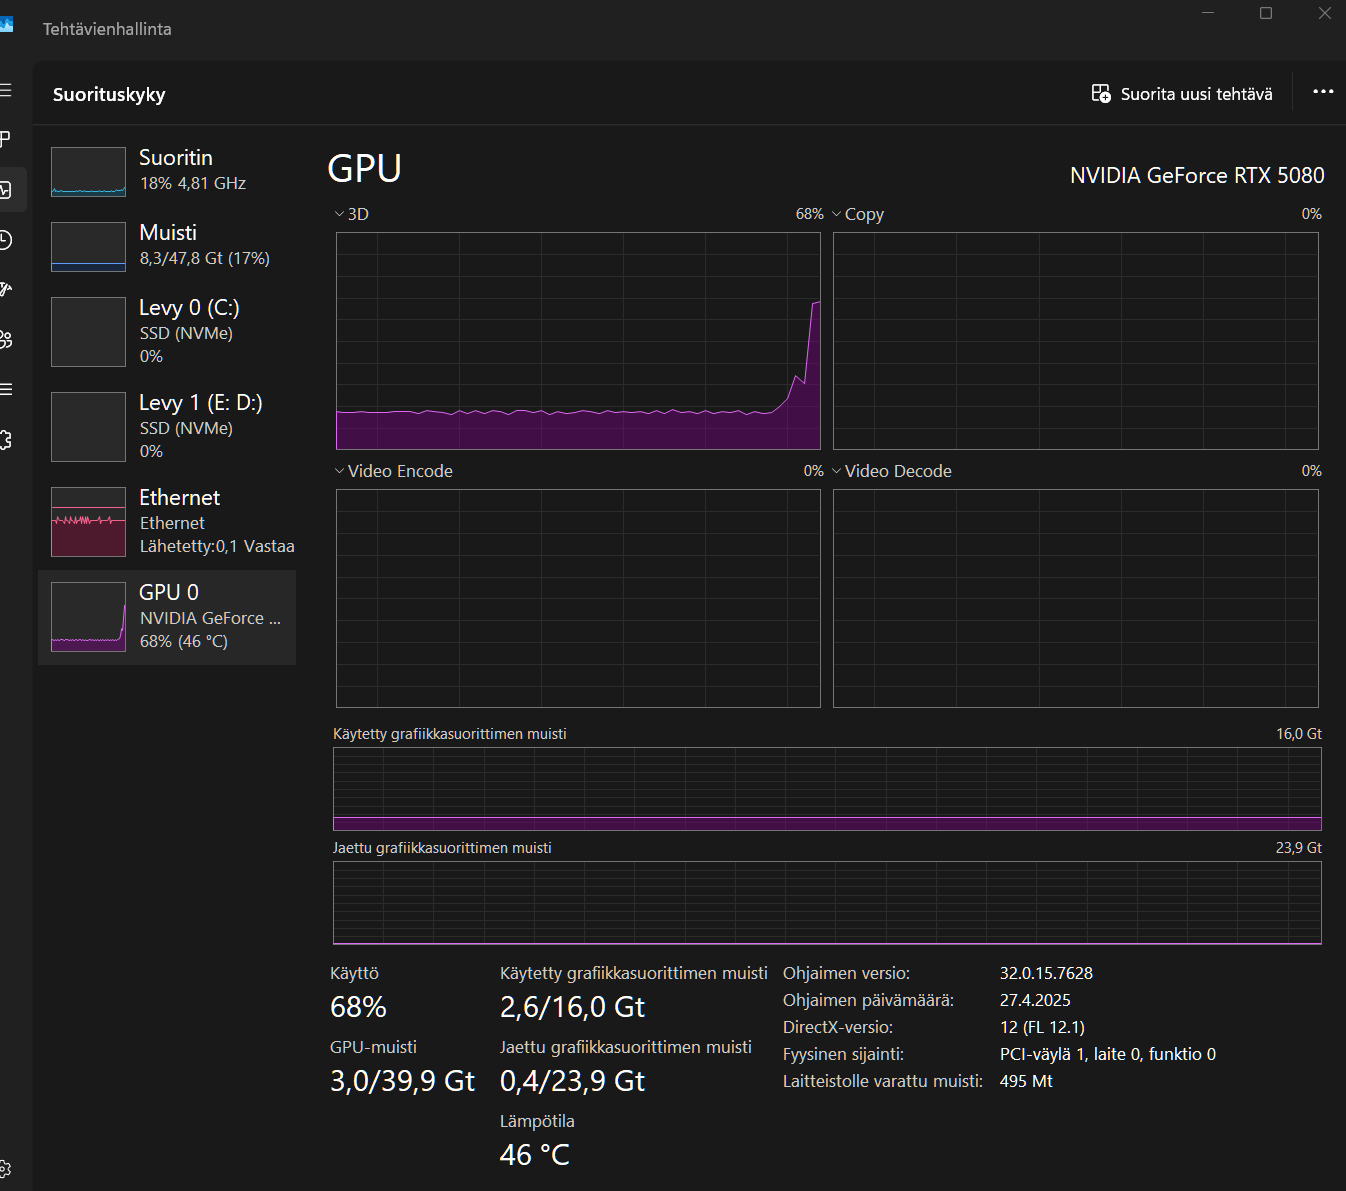The image size is (1346, 1191).
Task: Expand the 3D engine dropdown
Action: 339,214
